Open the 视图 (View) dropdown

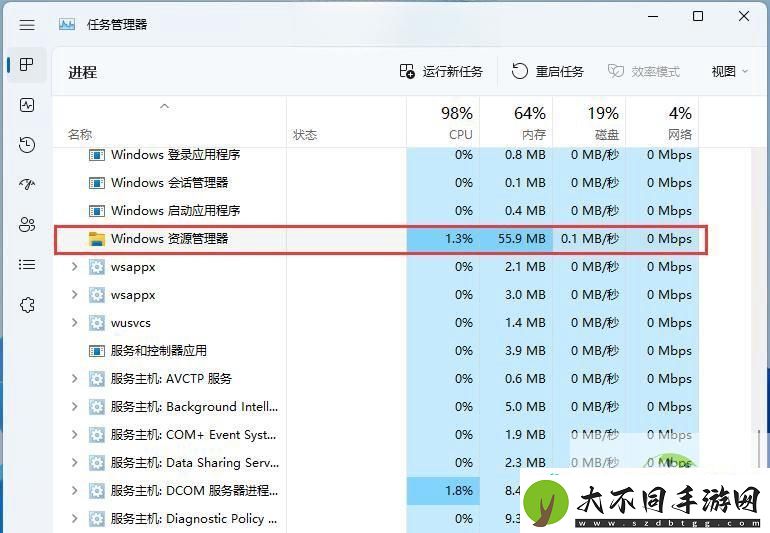point(730,72)
